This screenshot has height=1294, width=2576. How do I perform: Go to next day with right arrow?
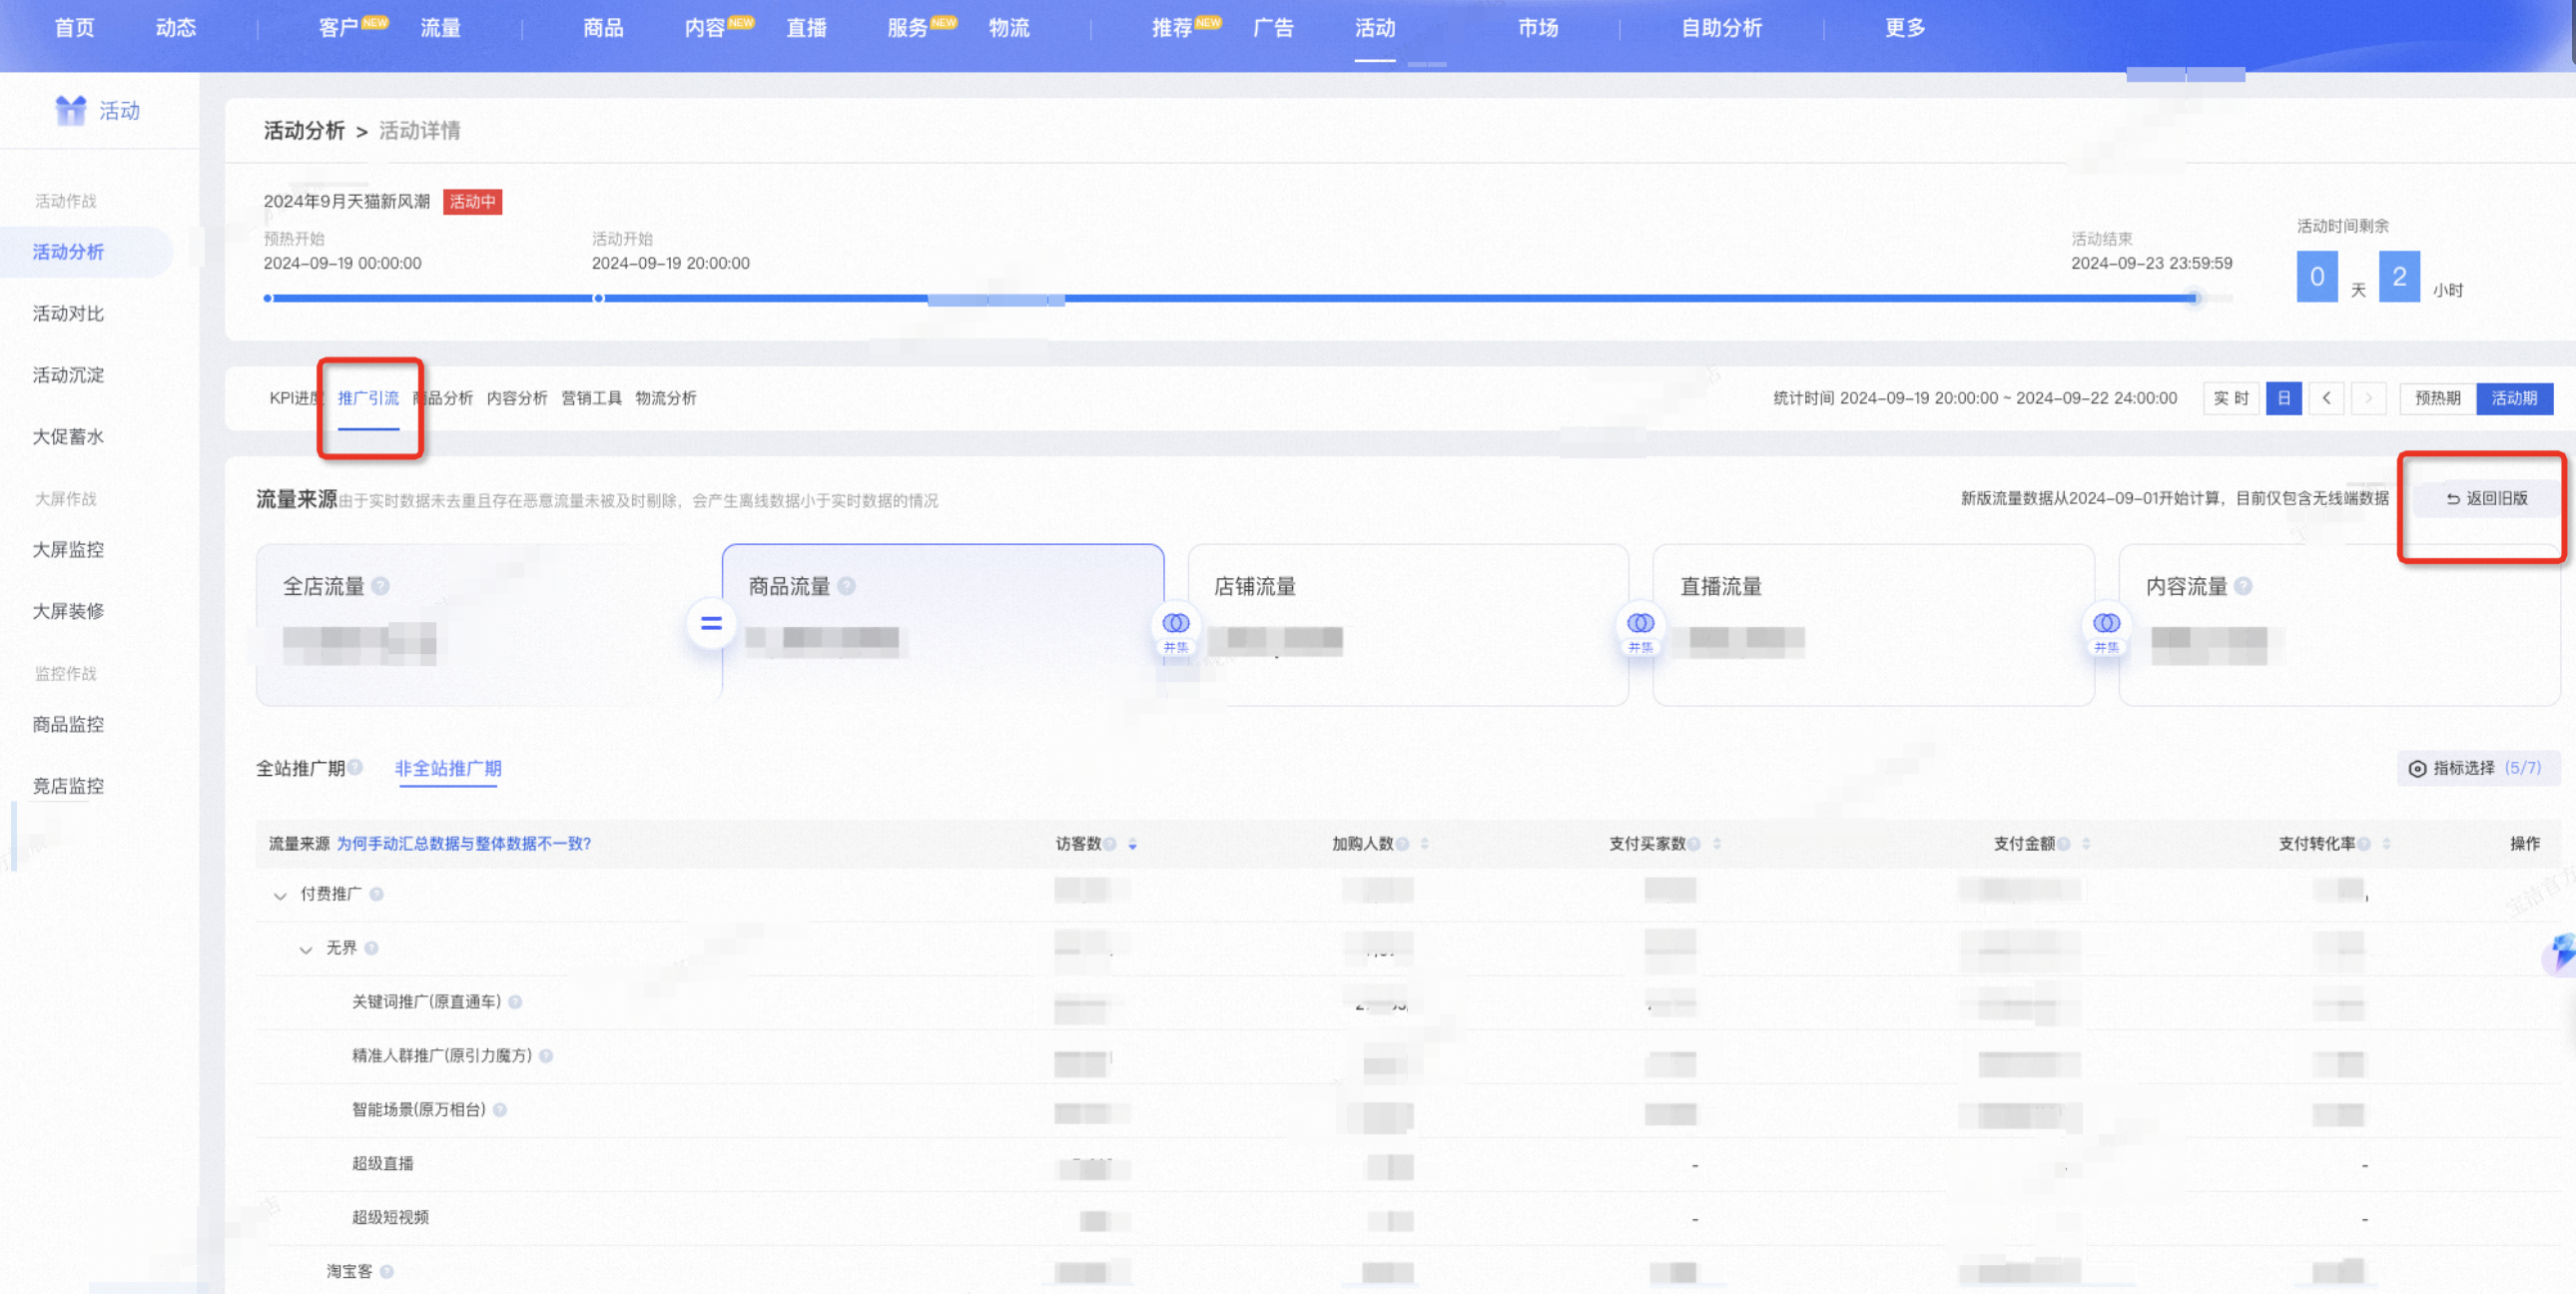(2369, 398)
